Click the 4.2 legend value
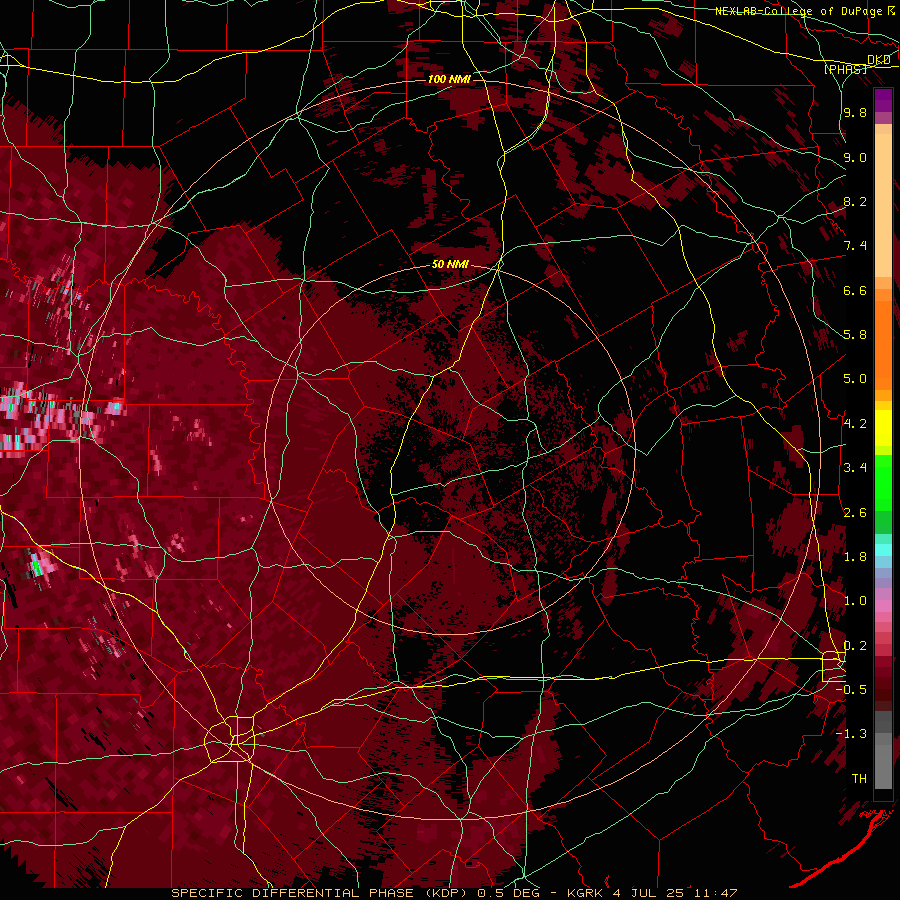The height and width of the screenshot is (900, 900). [855, 424]
